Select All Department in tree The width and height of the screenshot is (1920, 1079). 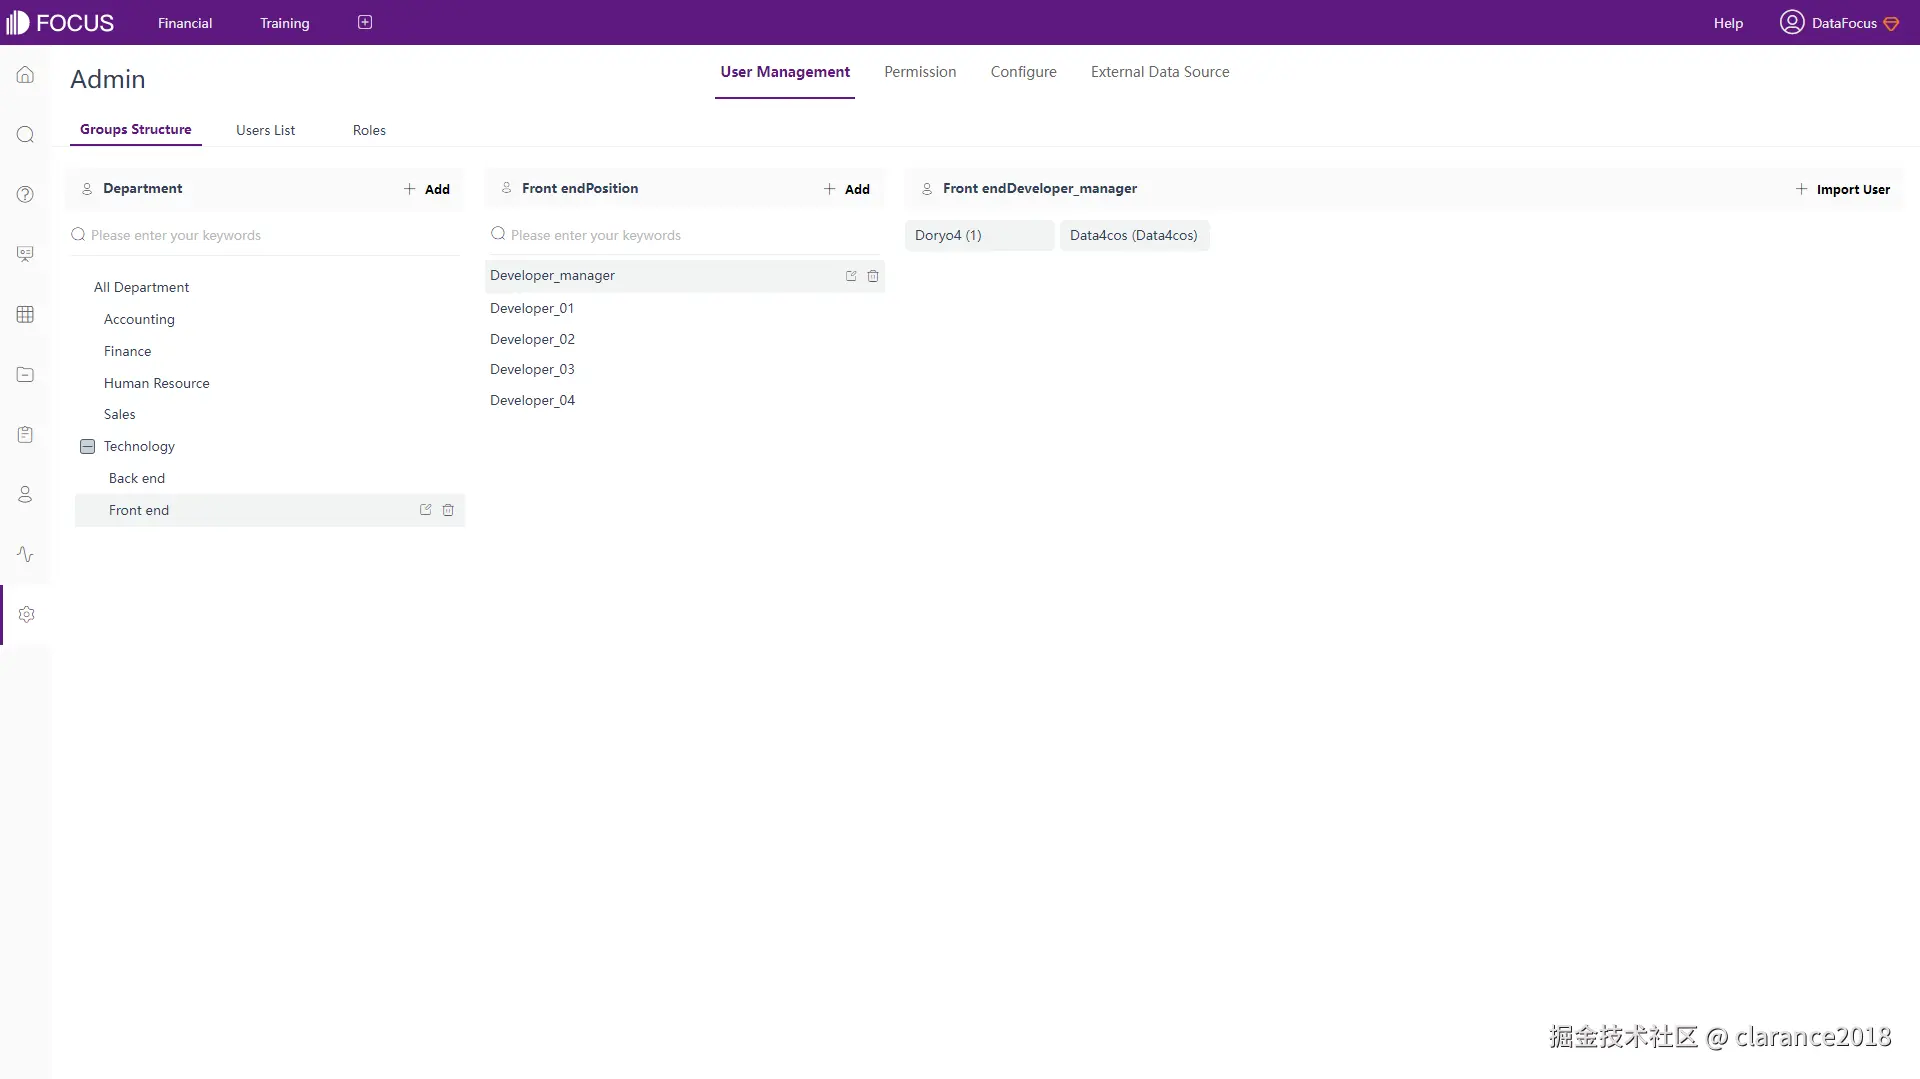pyautogui.click(x=141, y=287)
